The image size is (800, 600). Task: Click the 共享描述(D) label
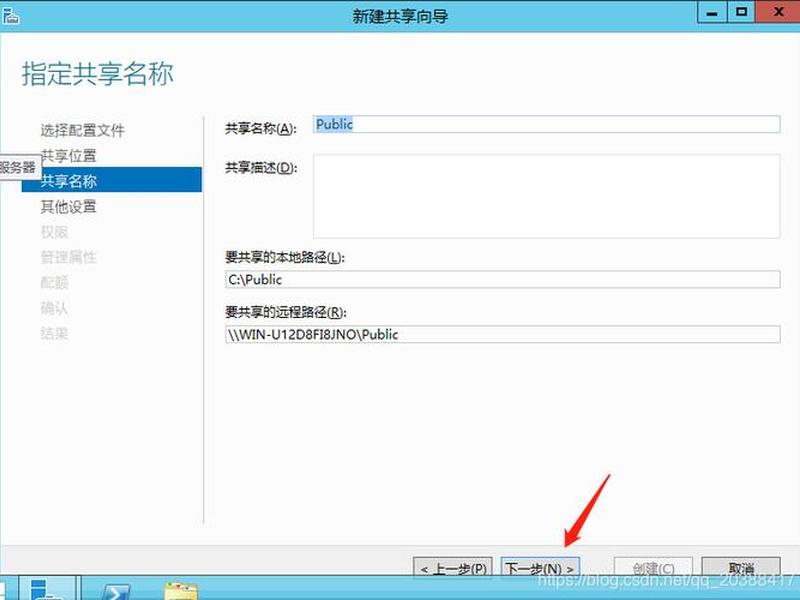coord(261,168)
